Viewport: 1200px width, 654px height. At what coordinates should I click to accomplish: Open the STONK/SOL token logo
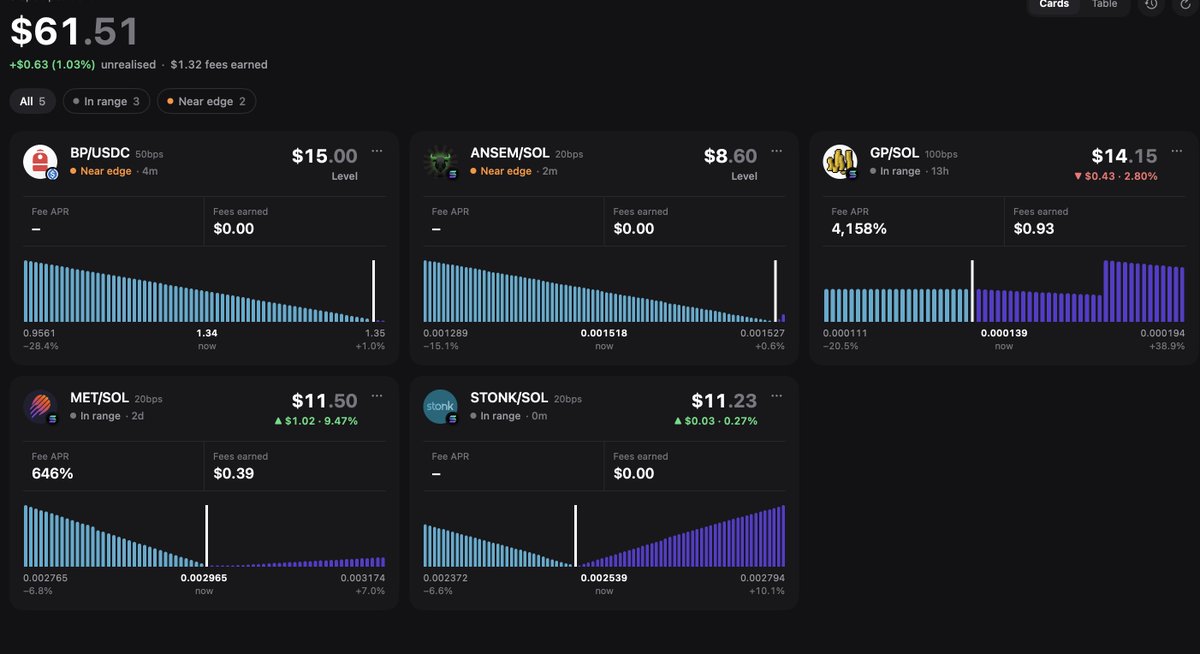(440, 407)
